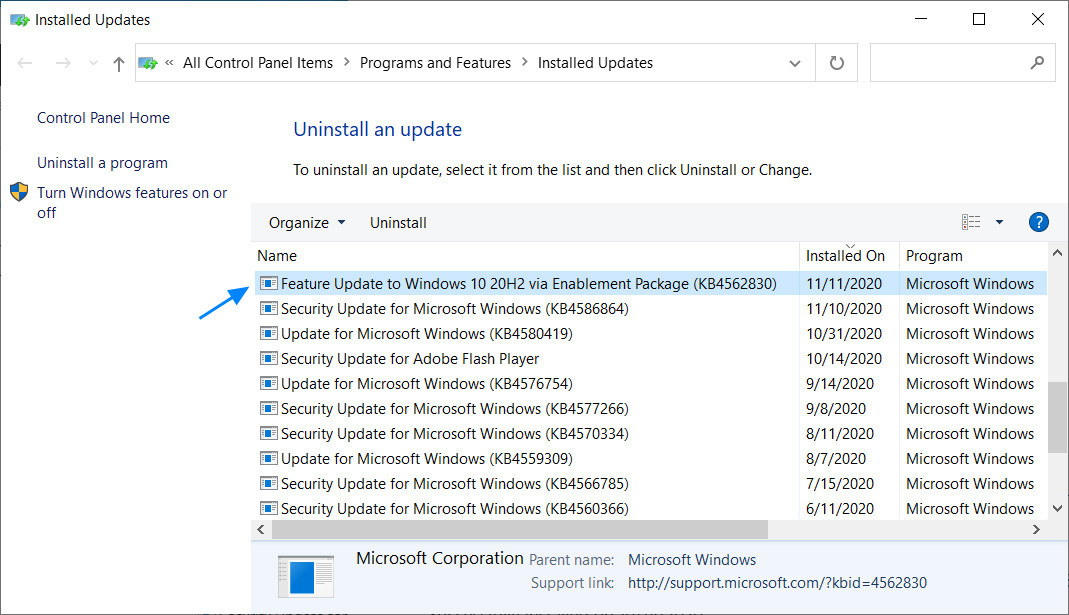Click icon of KB4576754 update
Image resolution: width=1069 pixels, height=615 pixels.
[269, 384]
